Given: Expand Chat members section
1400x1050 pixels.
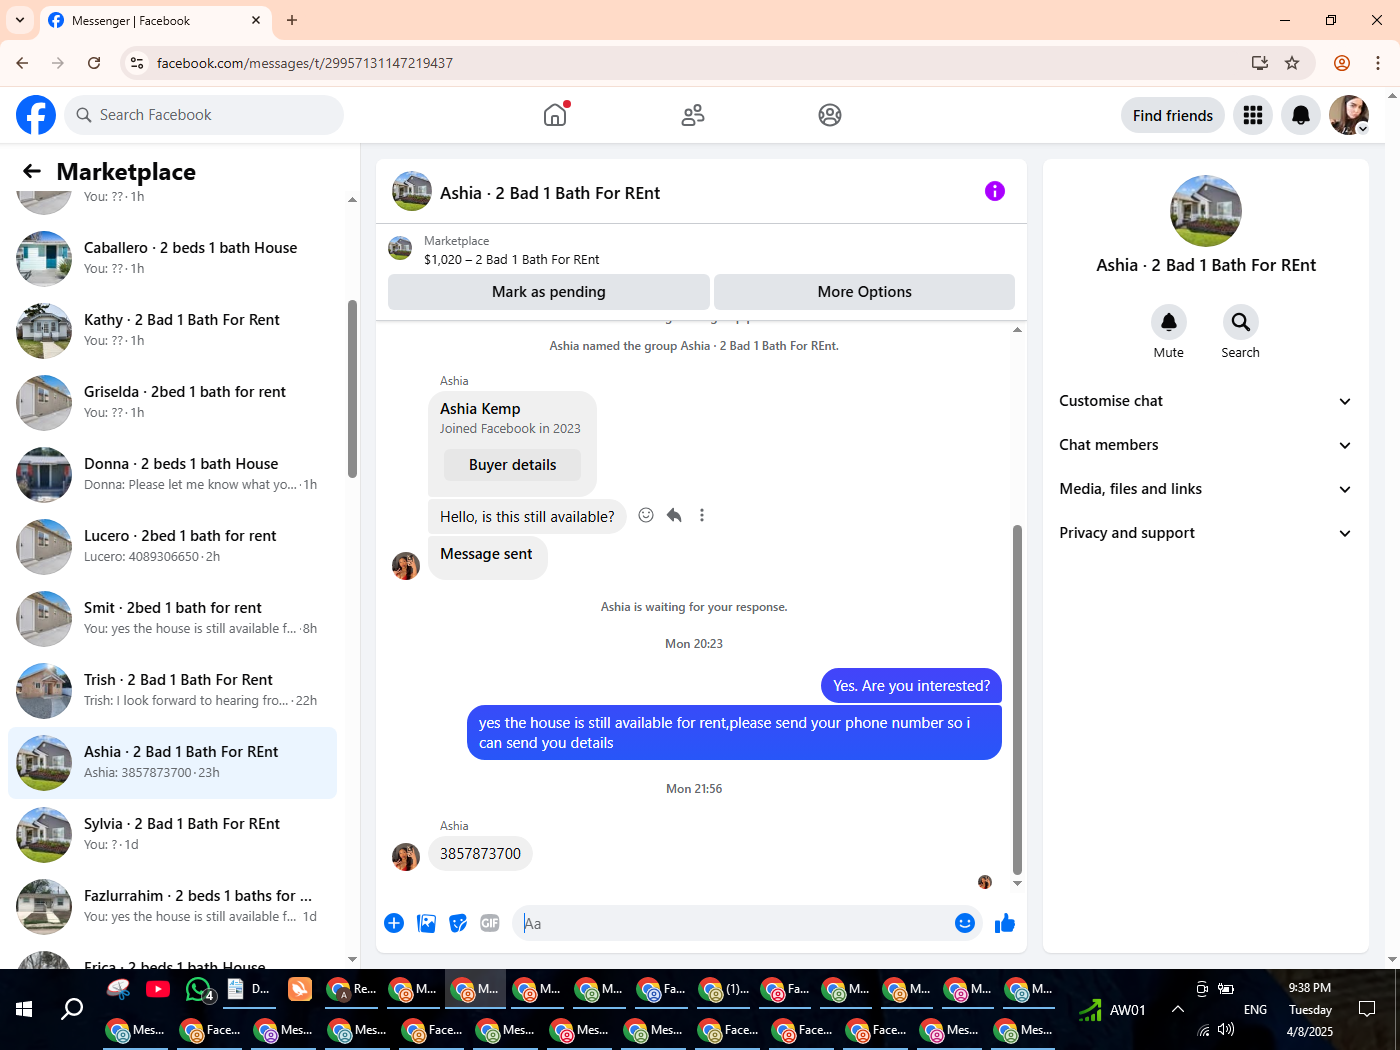Looking at the screenshot, I should tap(1205, 445).
